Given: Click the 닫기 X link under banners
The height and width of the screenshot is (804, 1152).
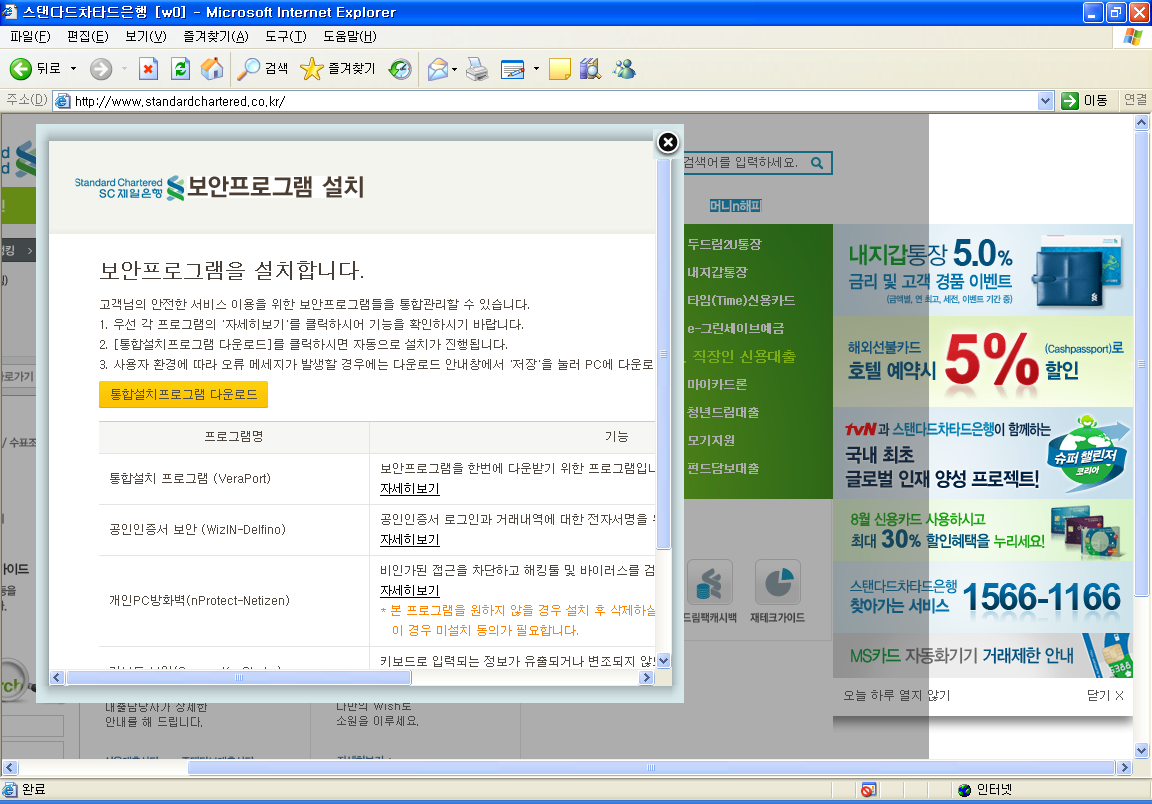Looking at the screenshot, I should 1106,695.
